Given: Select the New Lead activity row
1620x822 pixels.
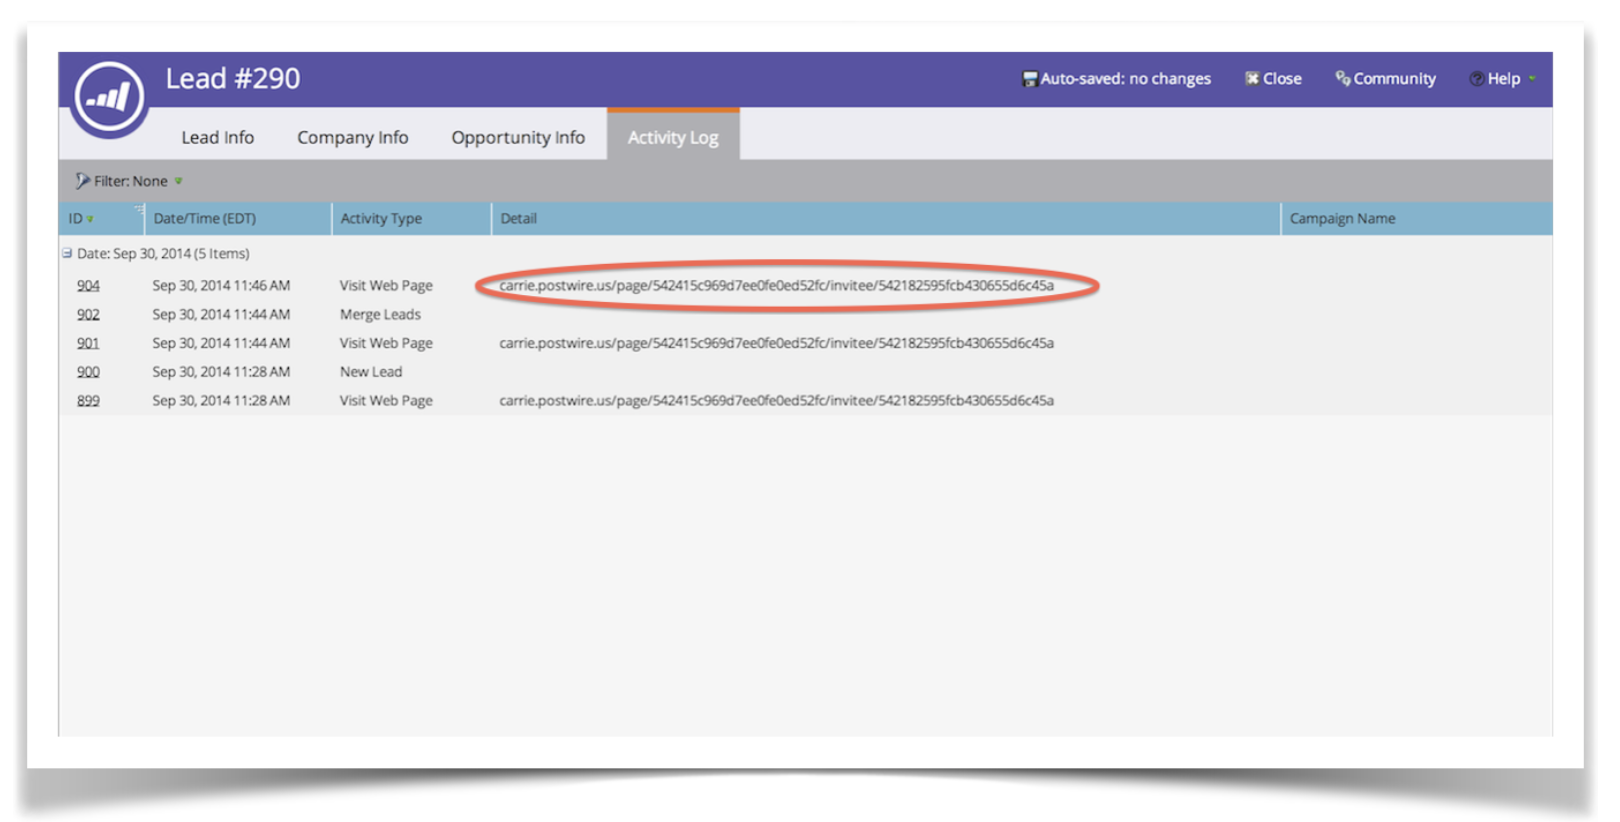Looking at the screenshot, I should pyautogui.click(x=371, y=371).
